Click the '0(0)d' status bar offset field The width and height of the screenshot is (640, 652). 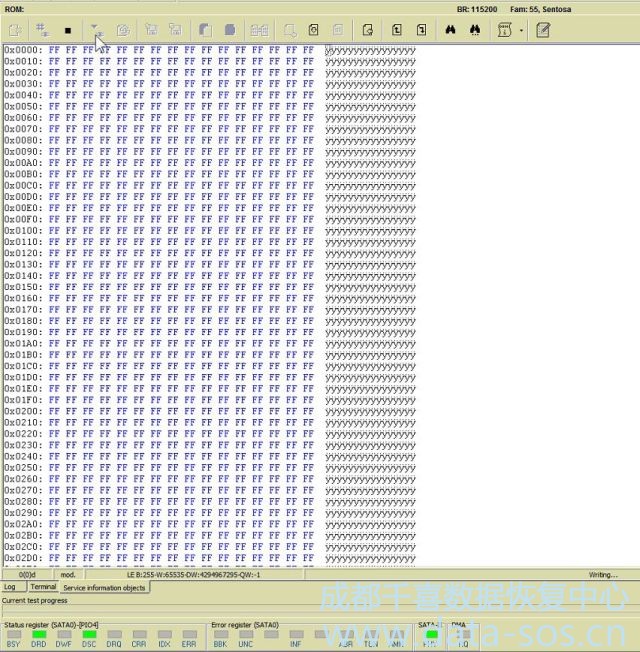coord(27,575)
